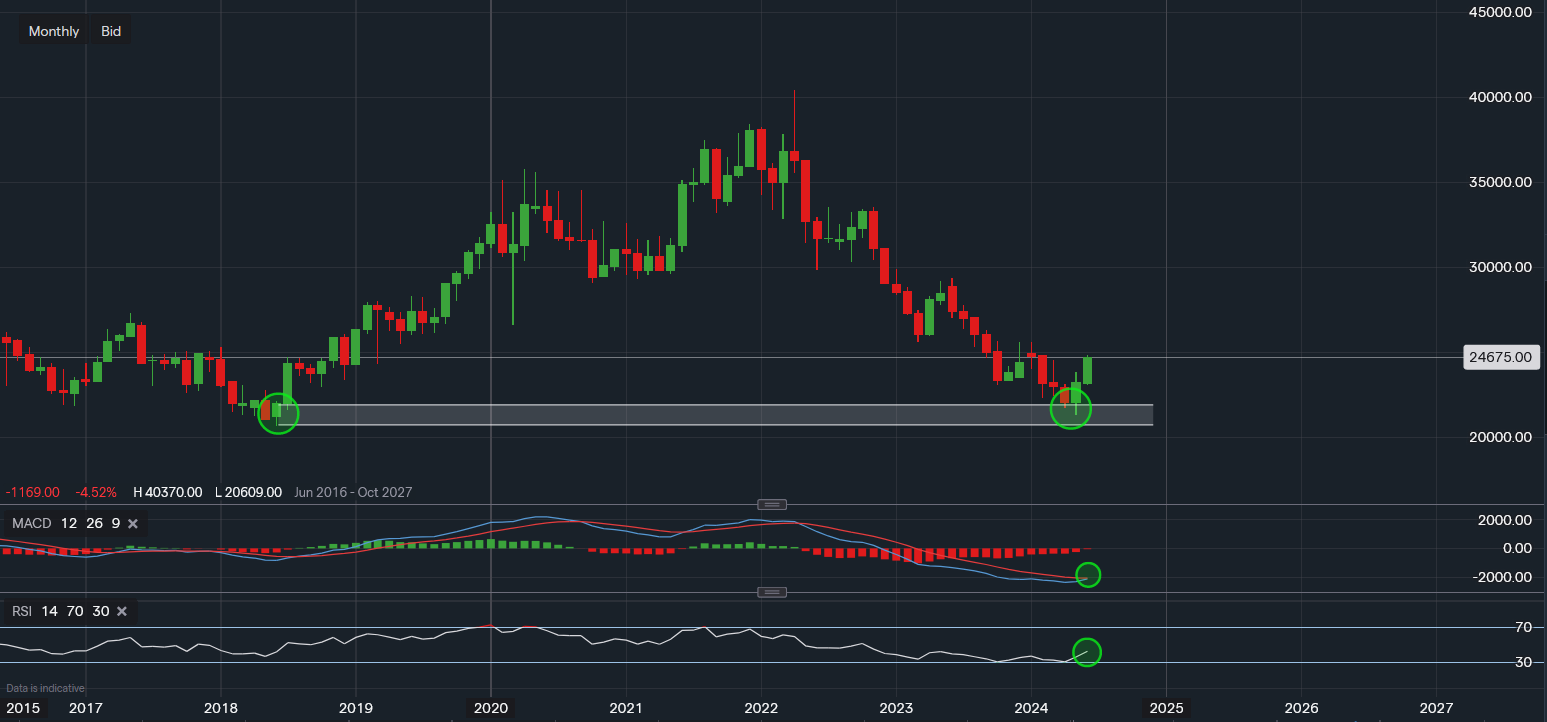Select the gray support zone rectangle
1547x722 pixels.
pyautogui.click(x=700, y=415)
